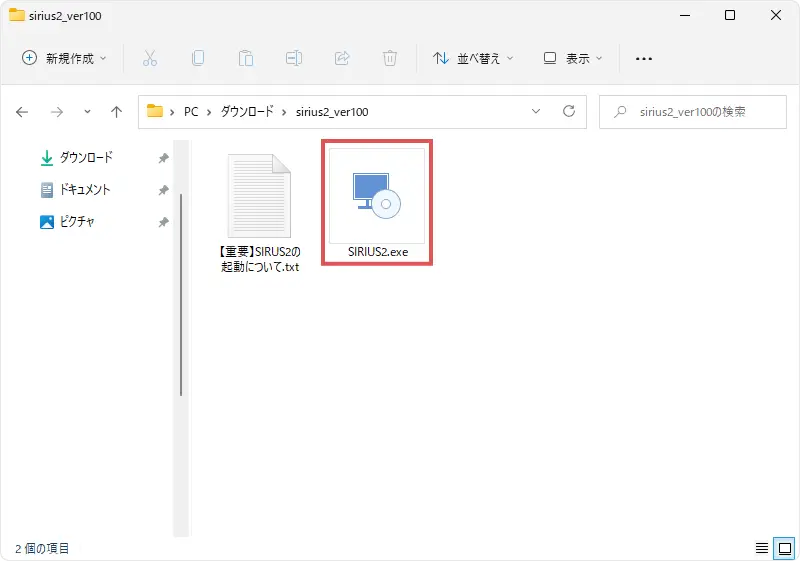Open ダウンロード in the sidebar

point(86,158)
